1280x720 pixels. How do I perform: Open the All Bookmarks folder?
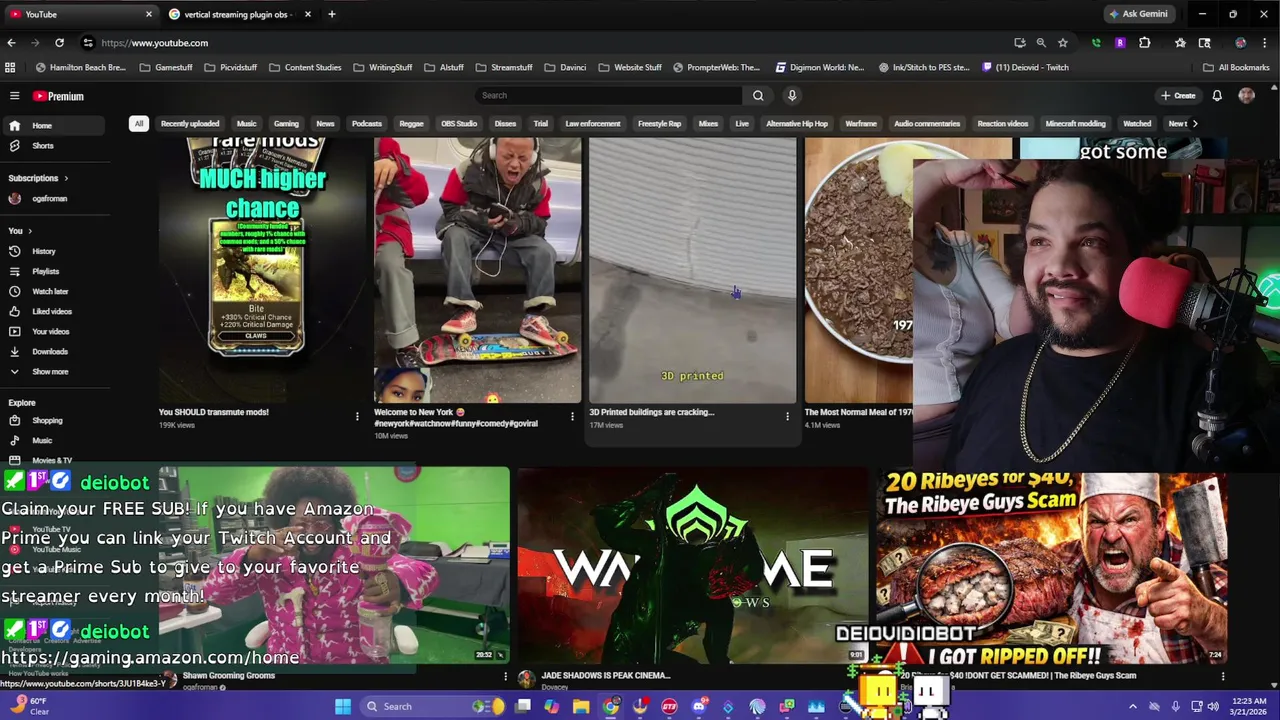[1236, 67]
